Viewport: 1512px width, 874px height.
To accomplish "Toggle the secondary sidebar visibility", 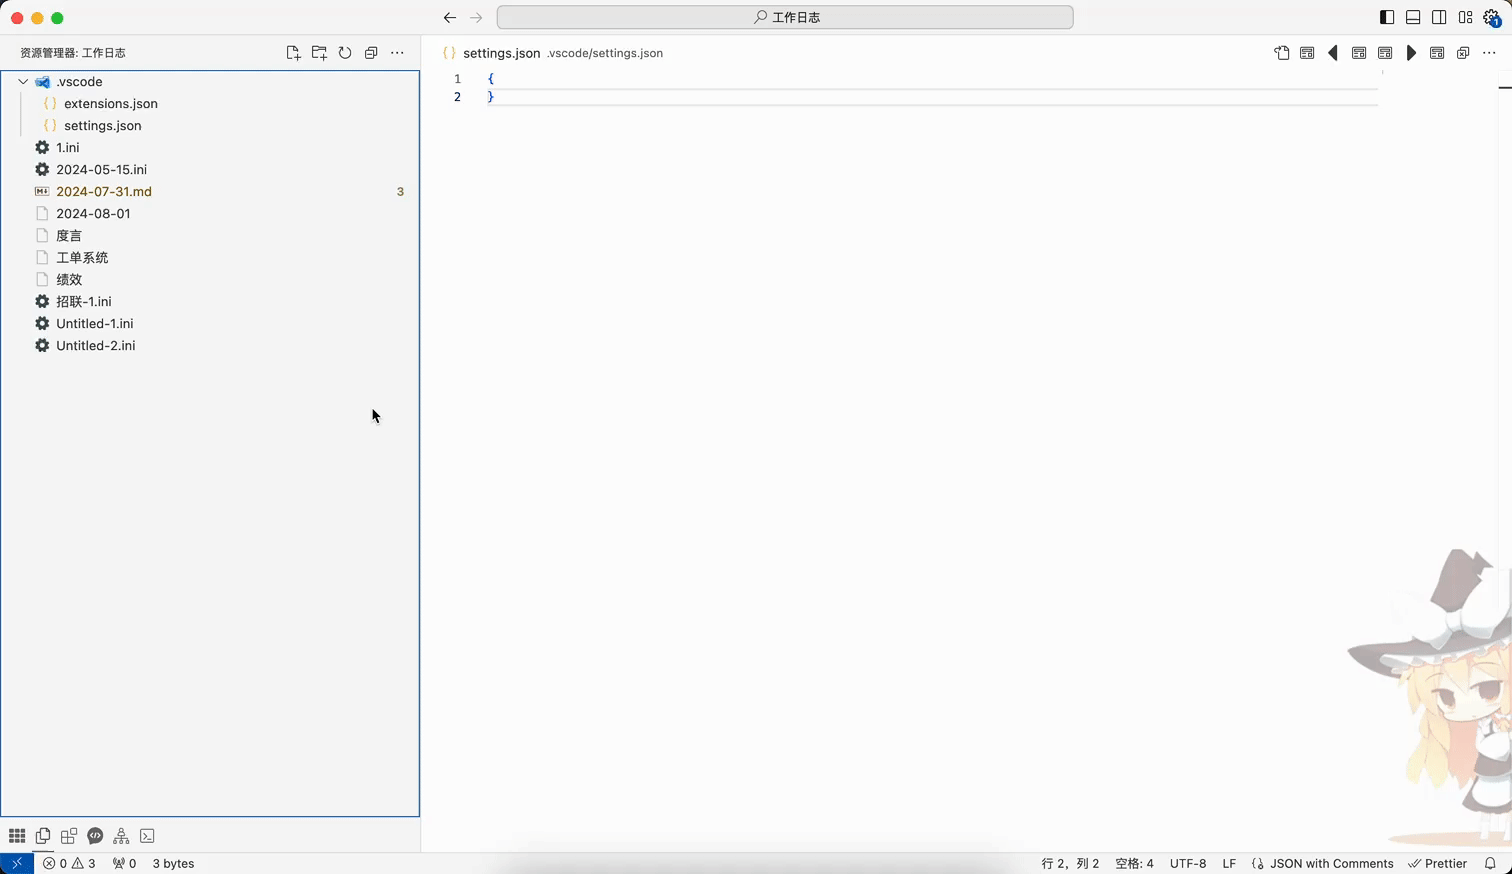I will pos(1439,18).
